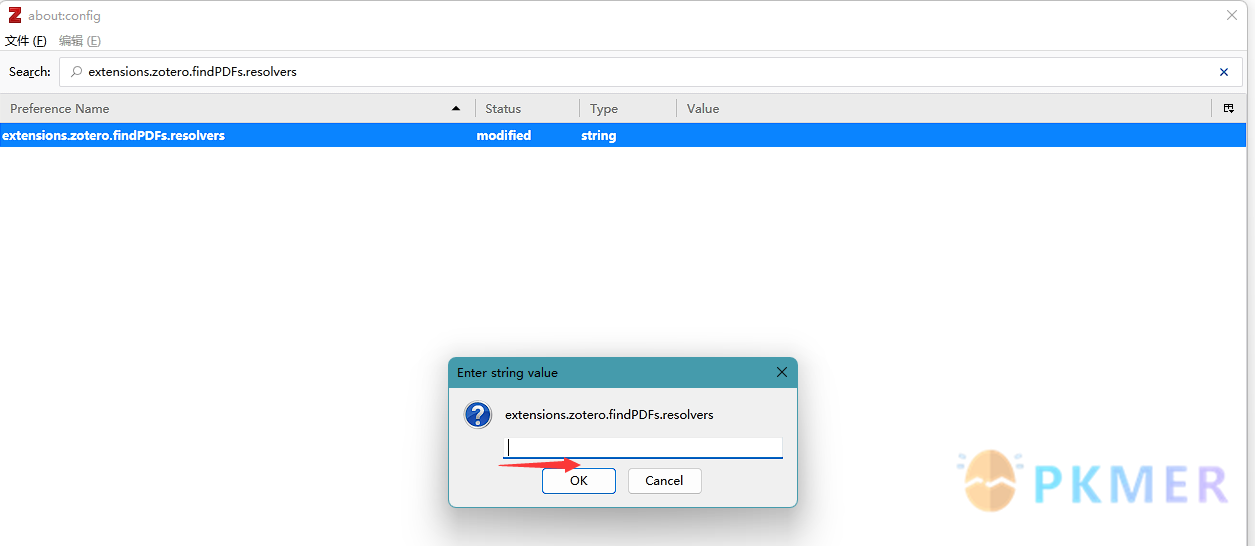Select the extensions.zotero.findPDFs.resolvers preference row
Screen dimensions: 1255x546
pos(623,135)
